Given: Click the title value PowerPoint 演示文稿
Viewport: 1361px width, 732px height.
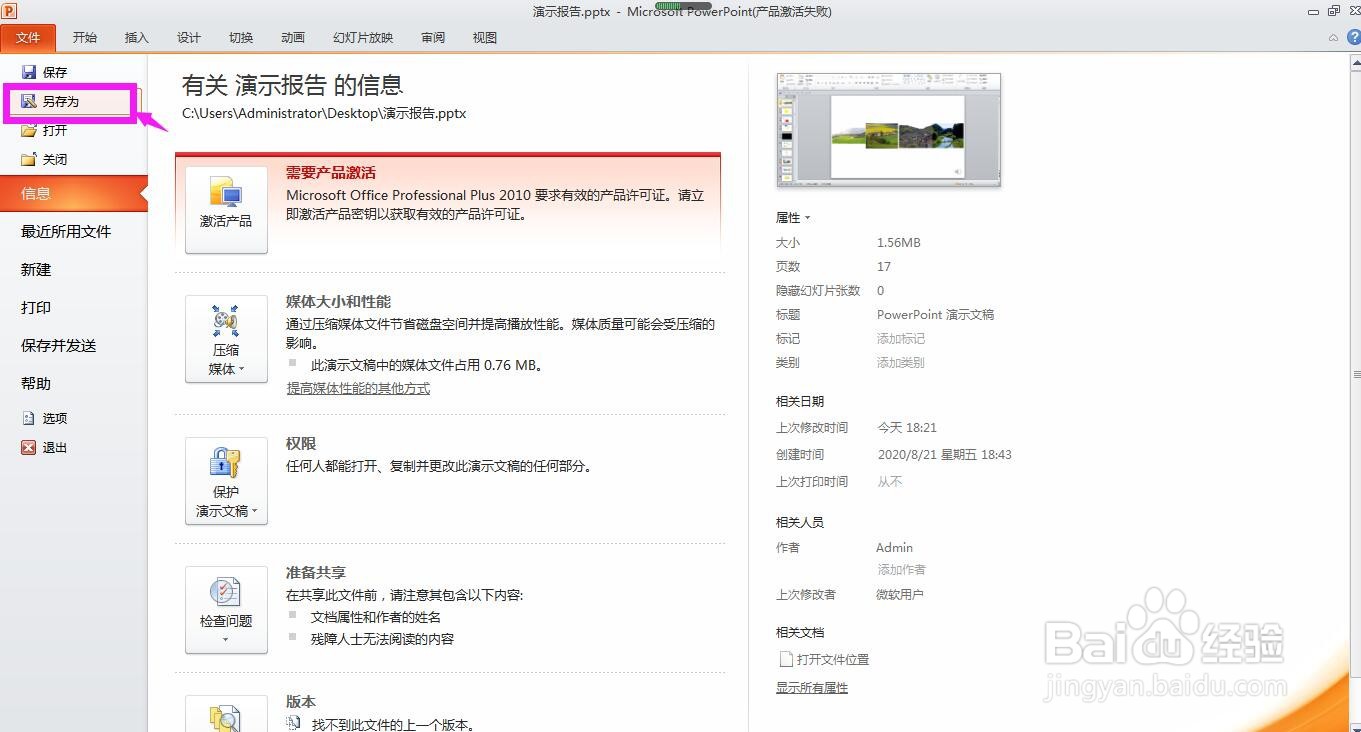Looking at the screenshot, I should [x=935, y=314].
